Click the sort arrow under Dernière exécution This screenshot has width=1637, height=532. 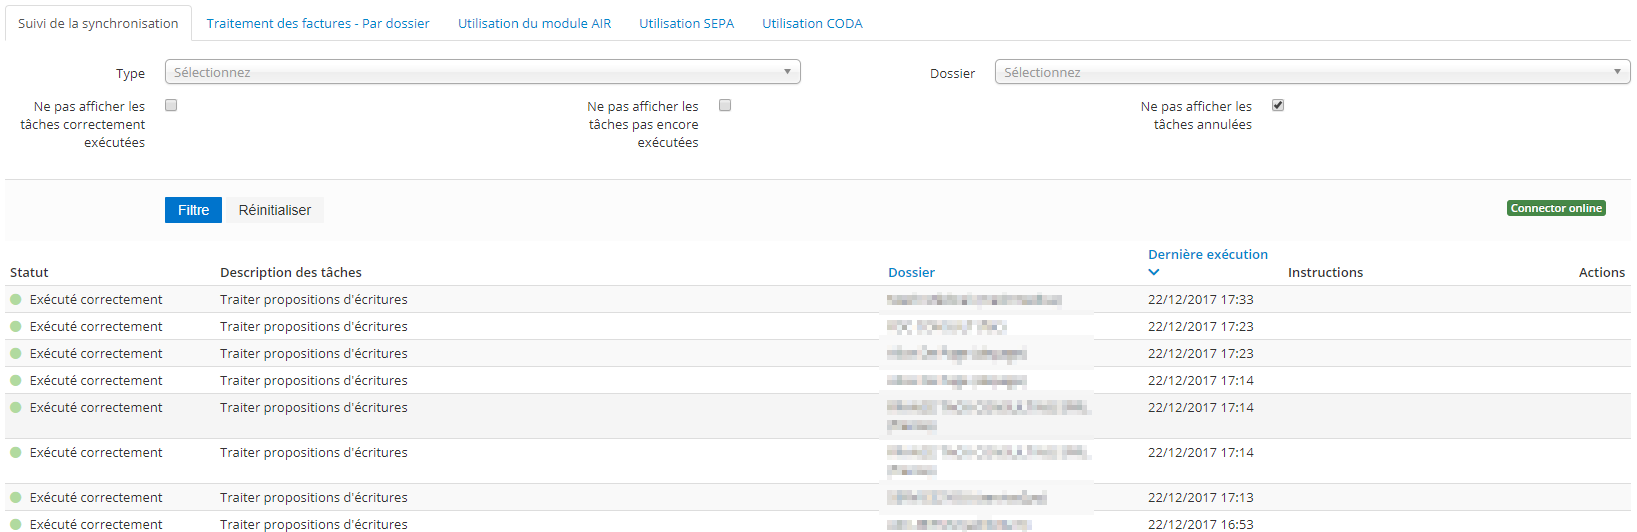(1154, 272)
